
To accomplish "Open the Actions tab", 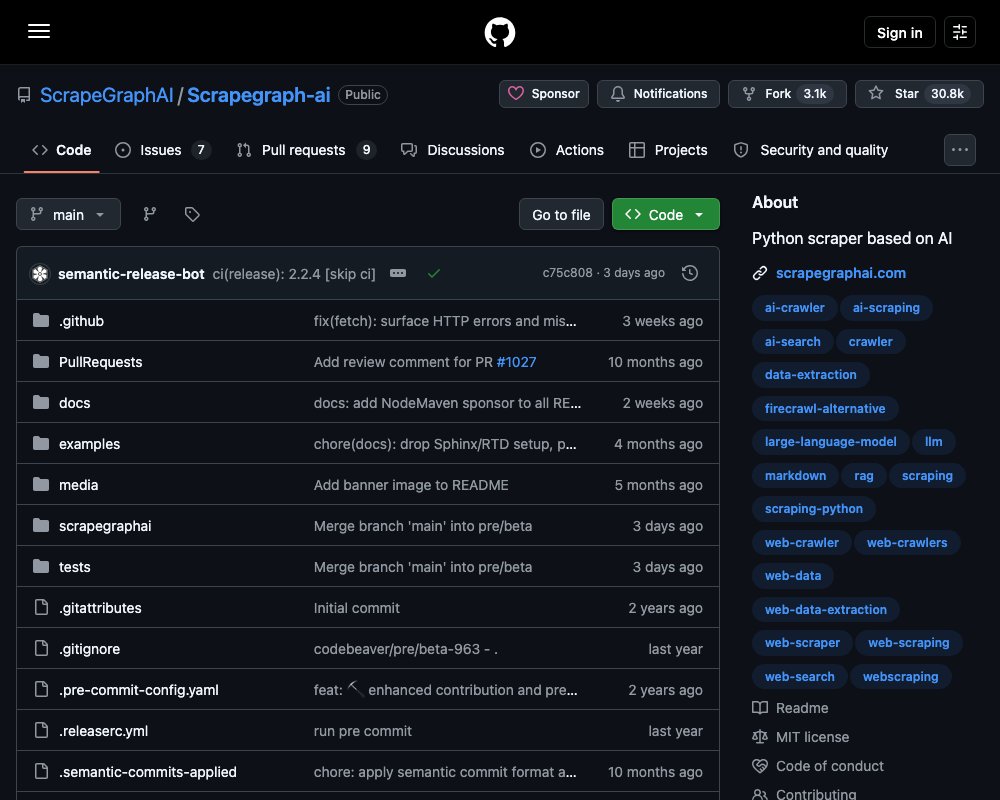I will pyautogui.click(x=567, y=150).
